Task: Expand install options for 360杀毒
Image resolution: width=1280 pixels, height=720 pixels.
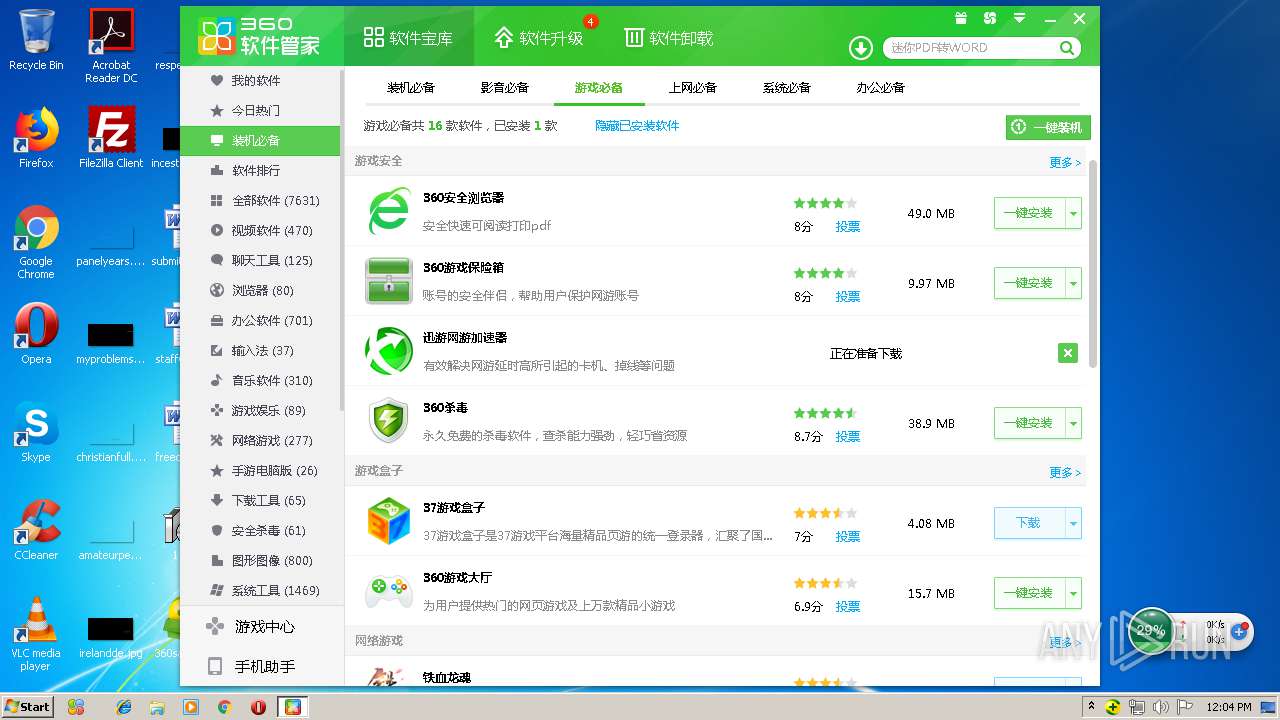Action: tap(1074, 423)
